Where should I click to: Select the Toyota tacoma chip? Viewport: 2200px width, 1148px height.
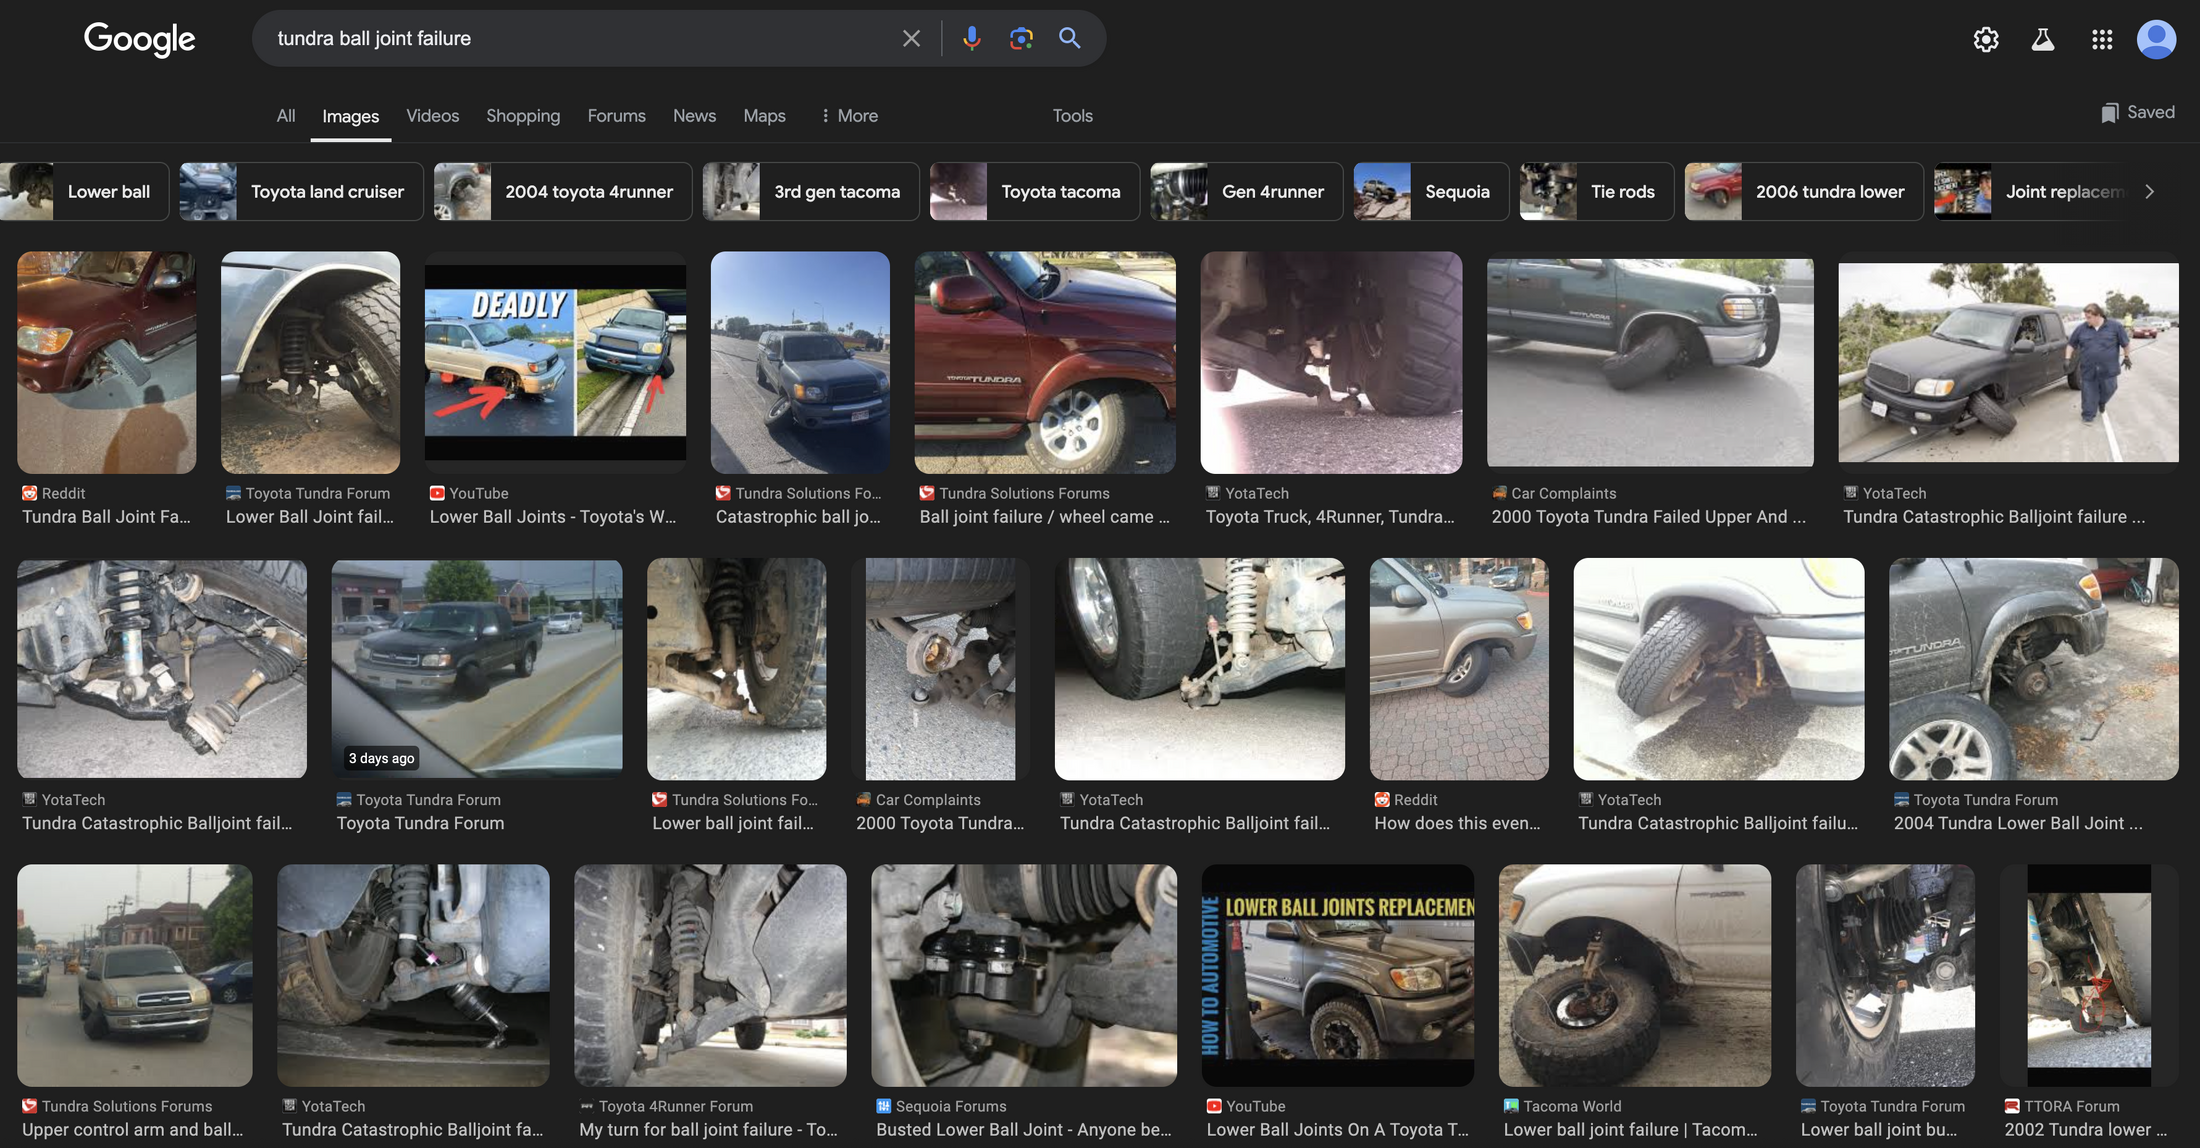pos(1035,191)
